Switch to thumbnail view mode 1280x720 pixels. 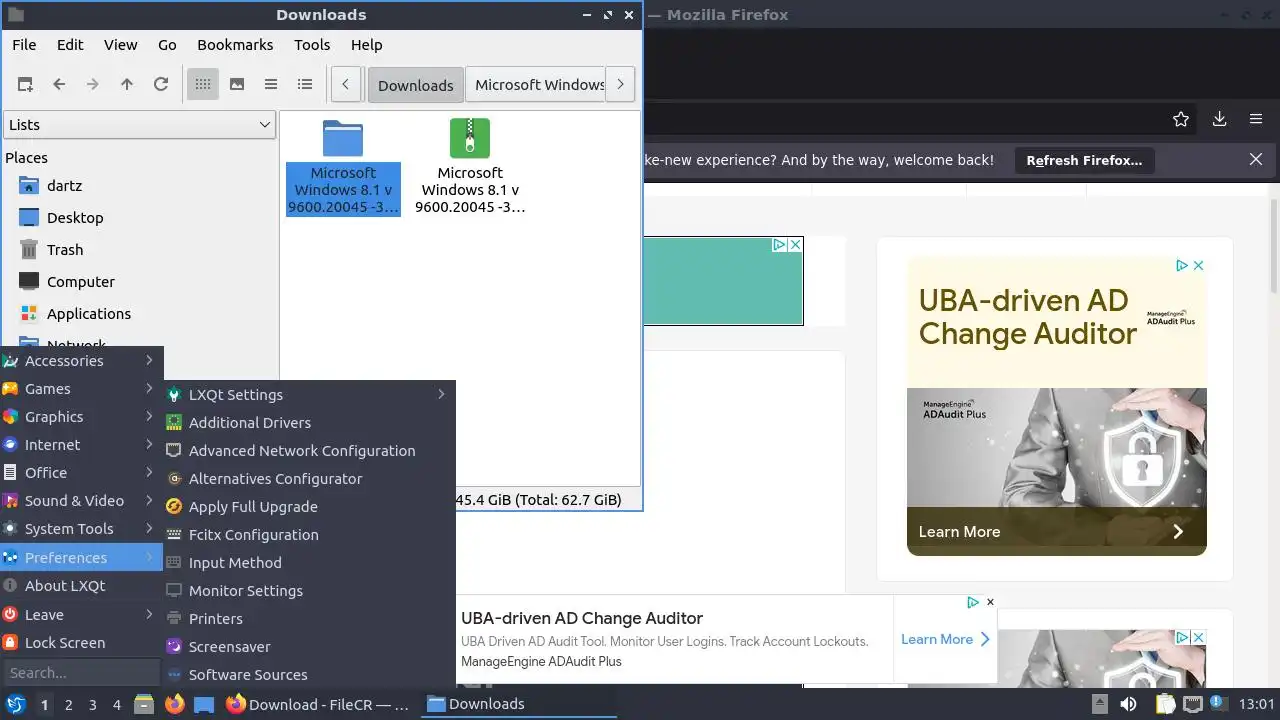[x=237, y=85]
